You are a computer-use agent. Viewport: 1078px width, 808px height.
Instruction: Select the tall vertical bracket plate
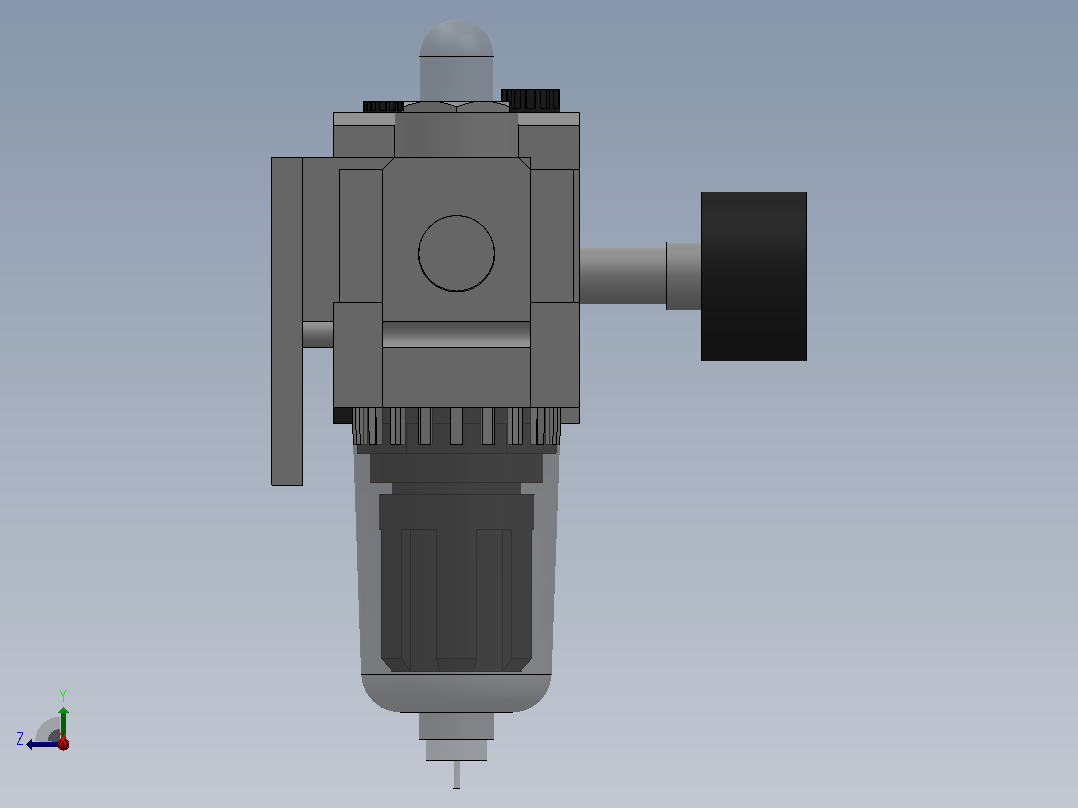pyautogui.click(x=287, y=321)
